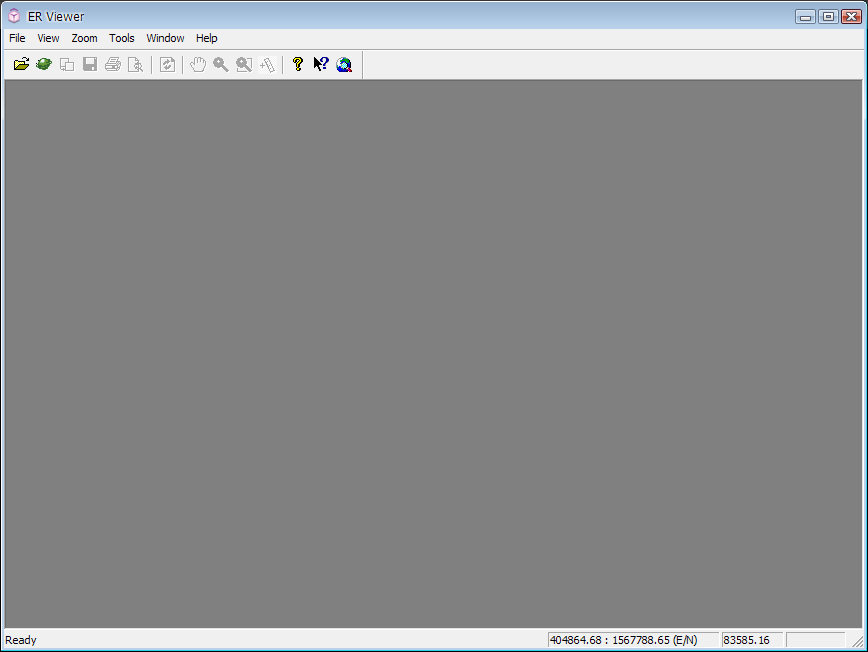Open the View menu
The height and width of the screenshot is (652, 868).
tap(48, 38)
